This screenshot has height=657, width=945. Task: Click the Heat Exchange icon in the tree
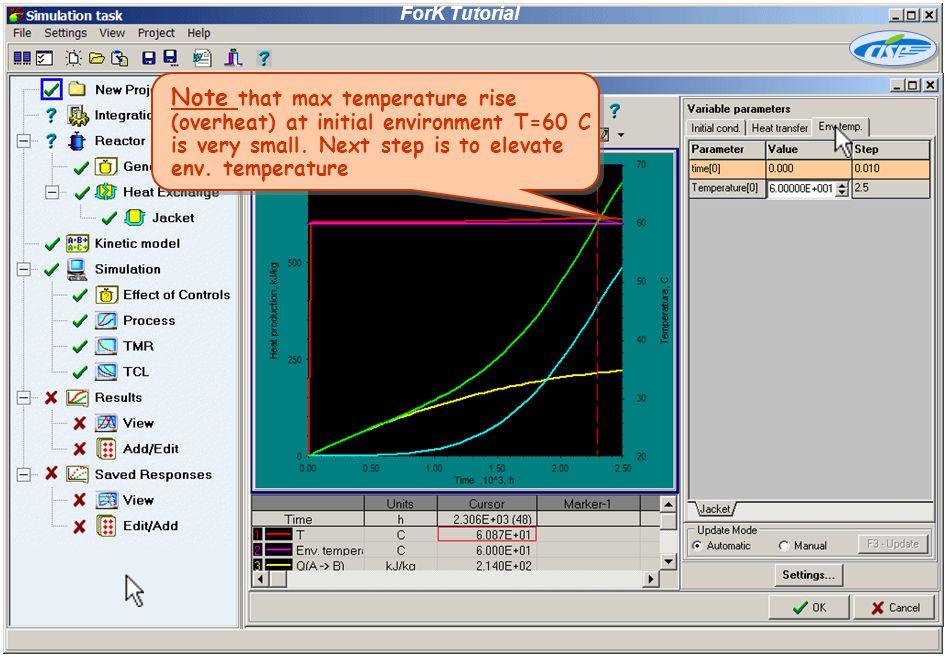(x=105, y=192)
